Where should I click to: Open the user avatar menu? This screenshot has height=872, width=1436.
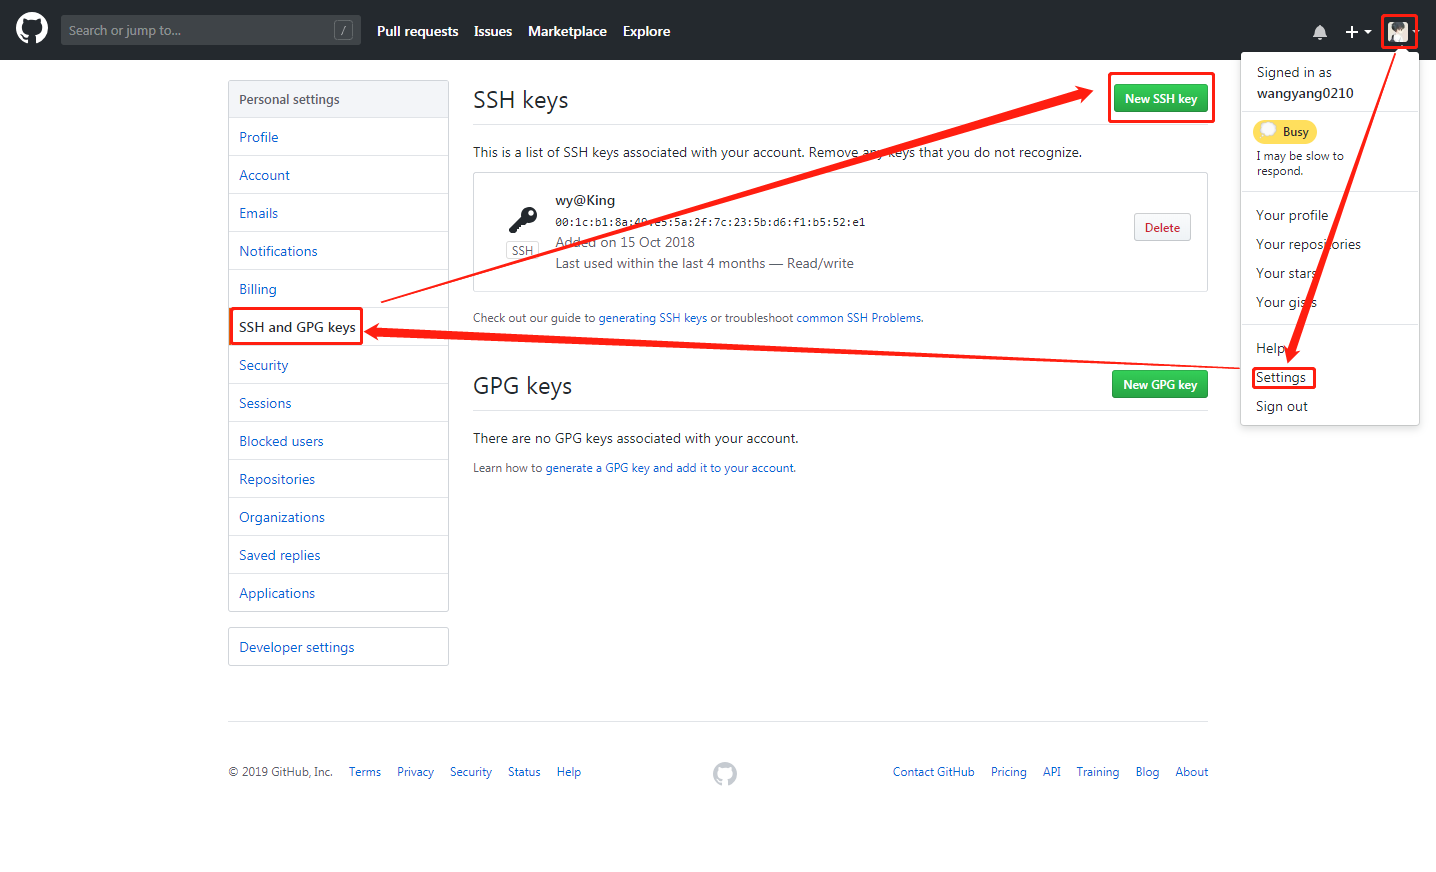pyautogui.click(x=1399, y=32)
